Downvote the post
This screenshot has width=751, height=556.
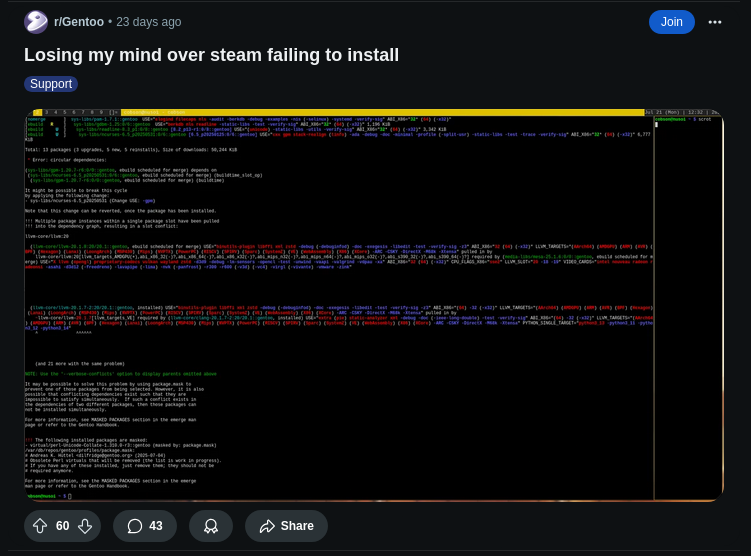(x=85, y=526)
